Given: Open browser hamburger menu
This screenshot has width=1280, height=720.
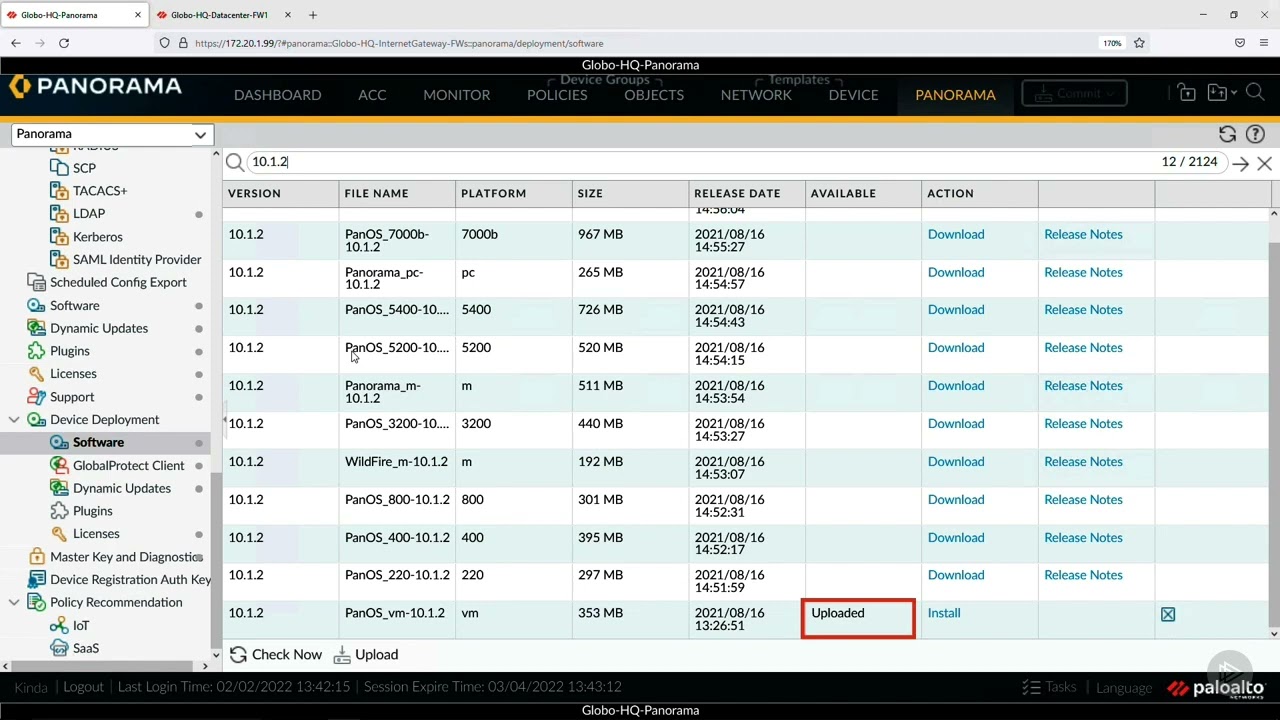Looking at the screenshot, I should click(x=1264, y=43).
